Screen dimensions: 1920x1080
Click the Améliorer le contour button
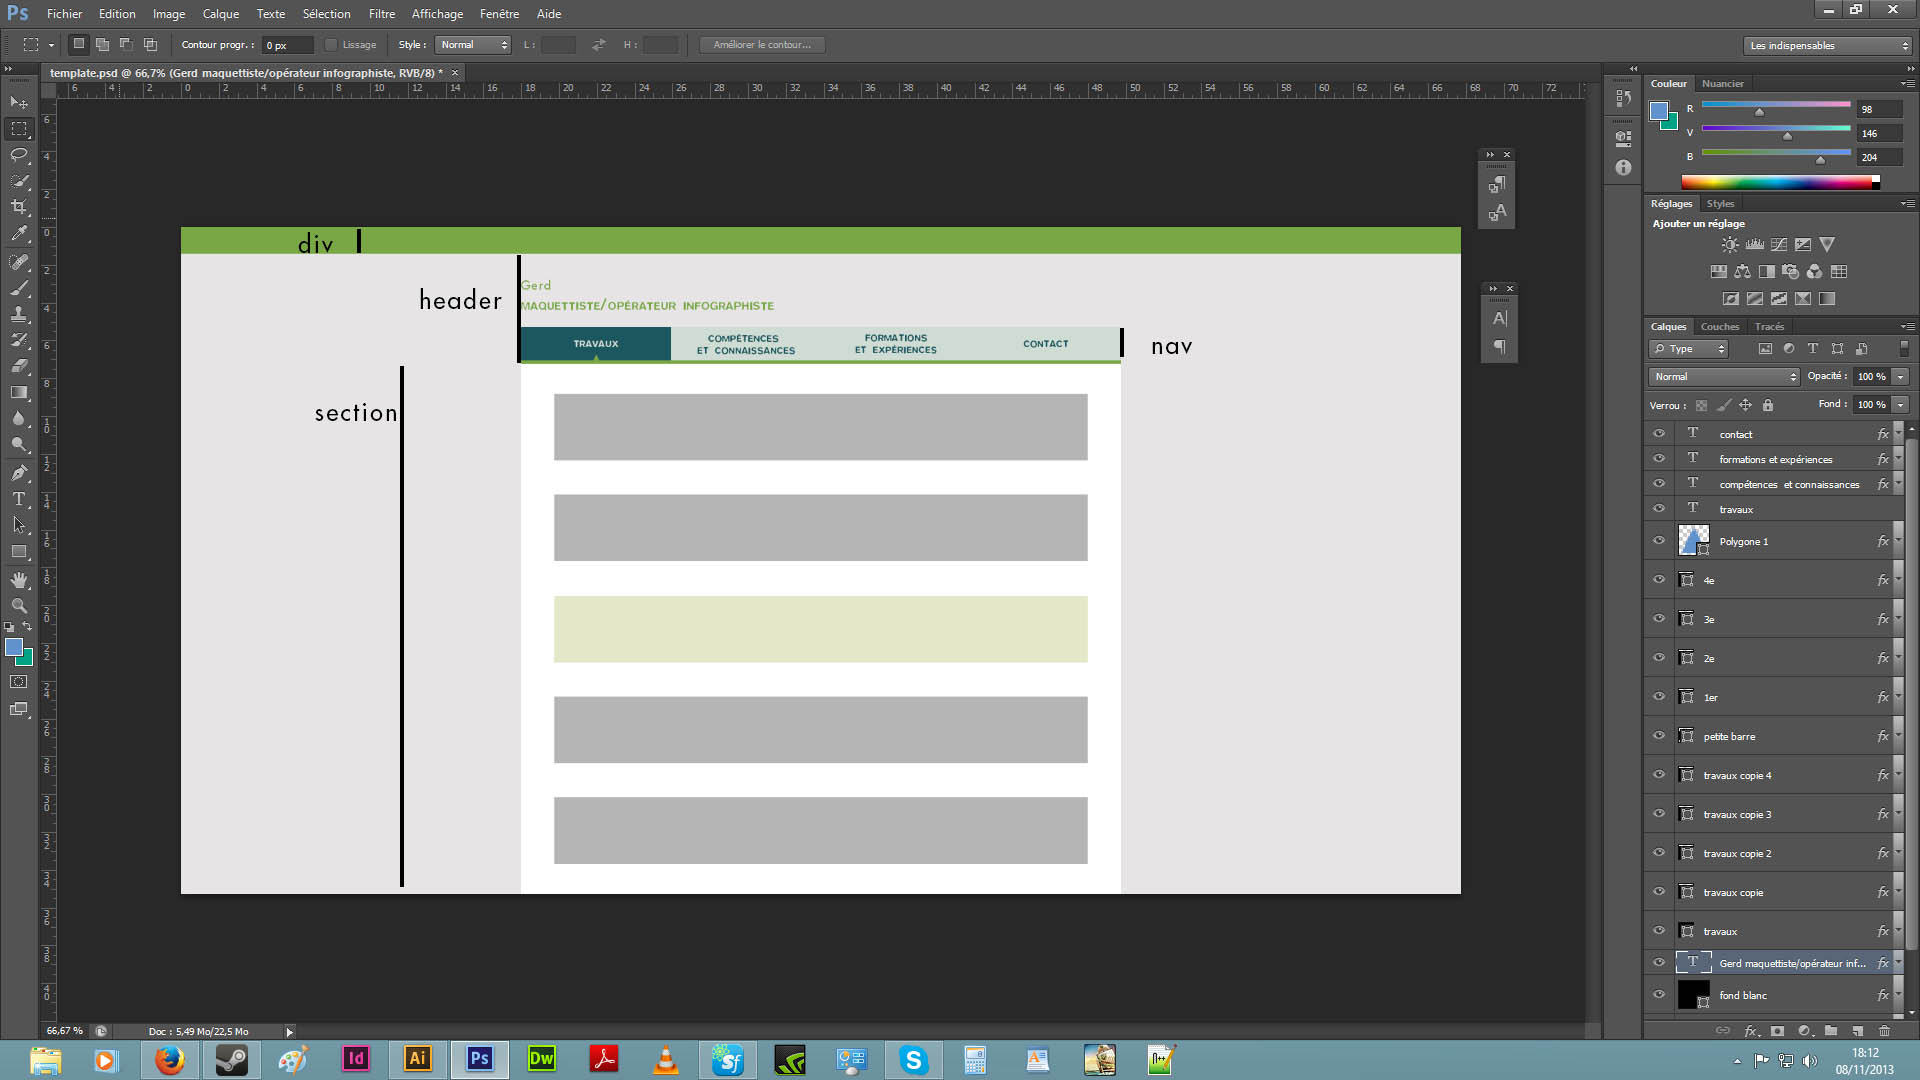tap(762, 45)
